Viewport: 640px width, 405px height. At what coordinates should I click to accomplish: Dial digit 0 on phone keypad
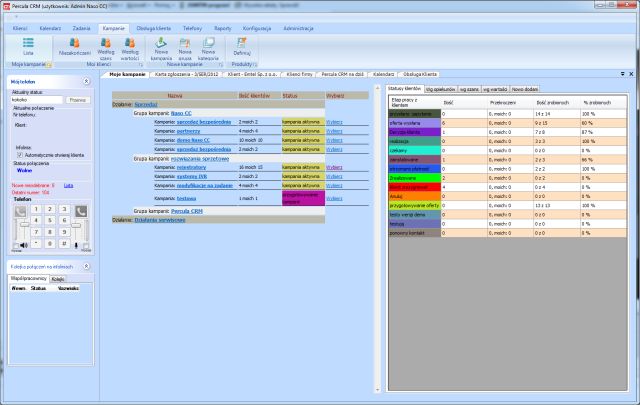(x=50, y=244)
